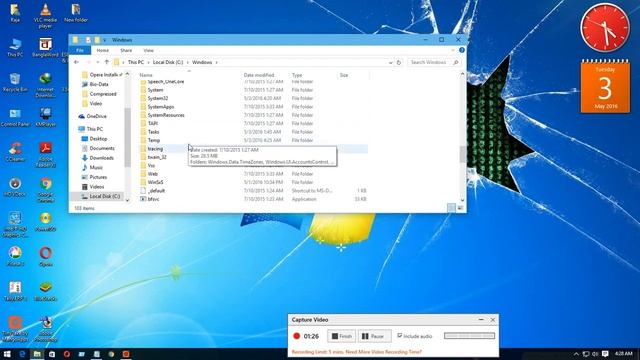Open recent locations dropdown arrow
This screenshot has width=640, height=360.
point(98,62)
